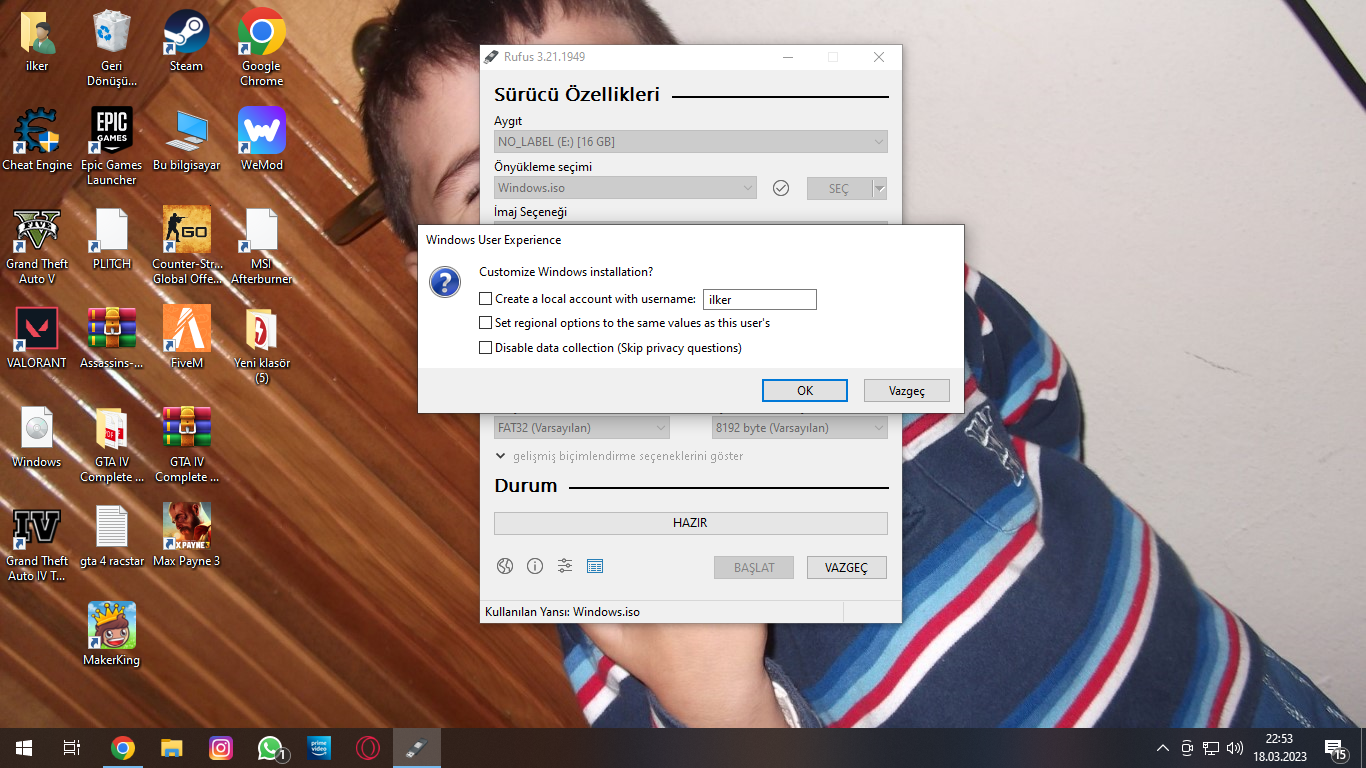
Task: Tick Disable data collection checkbox
Action: pos(486,348)
